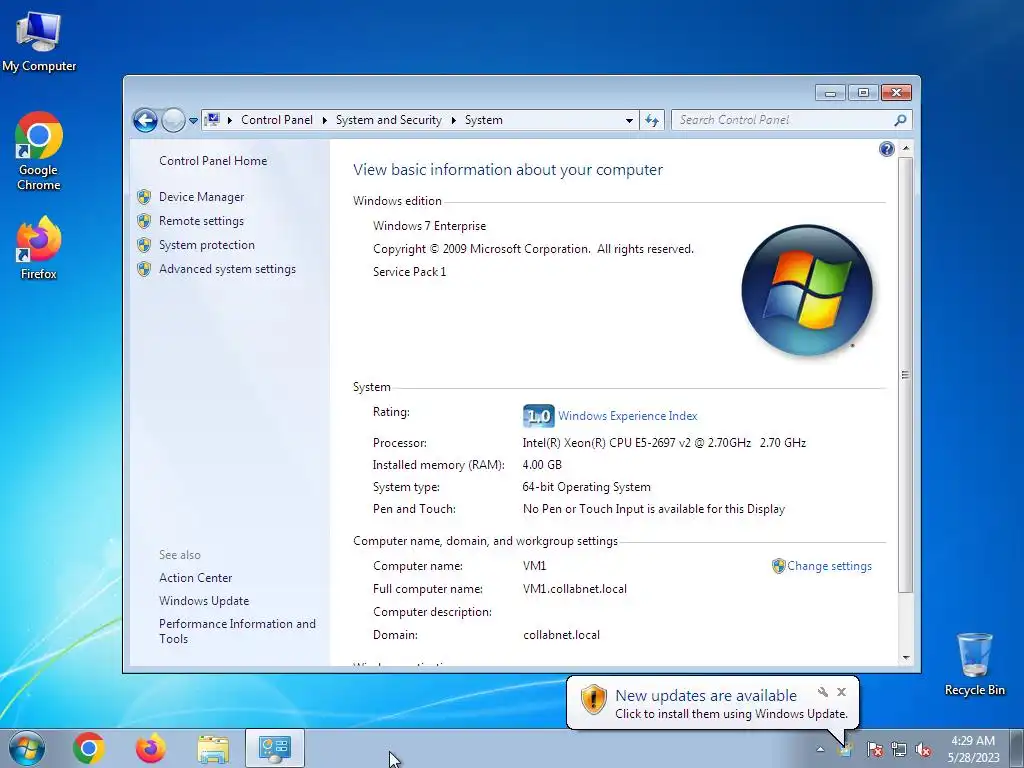Click the 4.00 GB memory value
The width and height of the screenshot is (1024, 768).
(542, 465)
